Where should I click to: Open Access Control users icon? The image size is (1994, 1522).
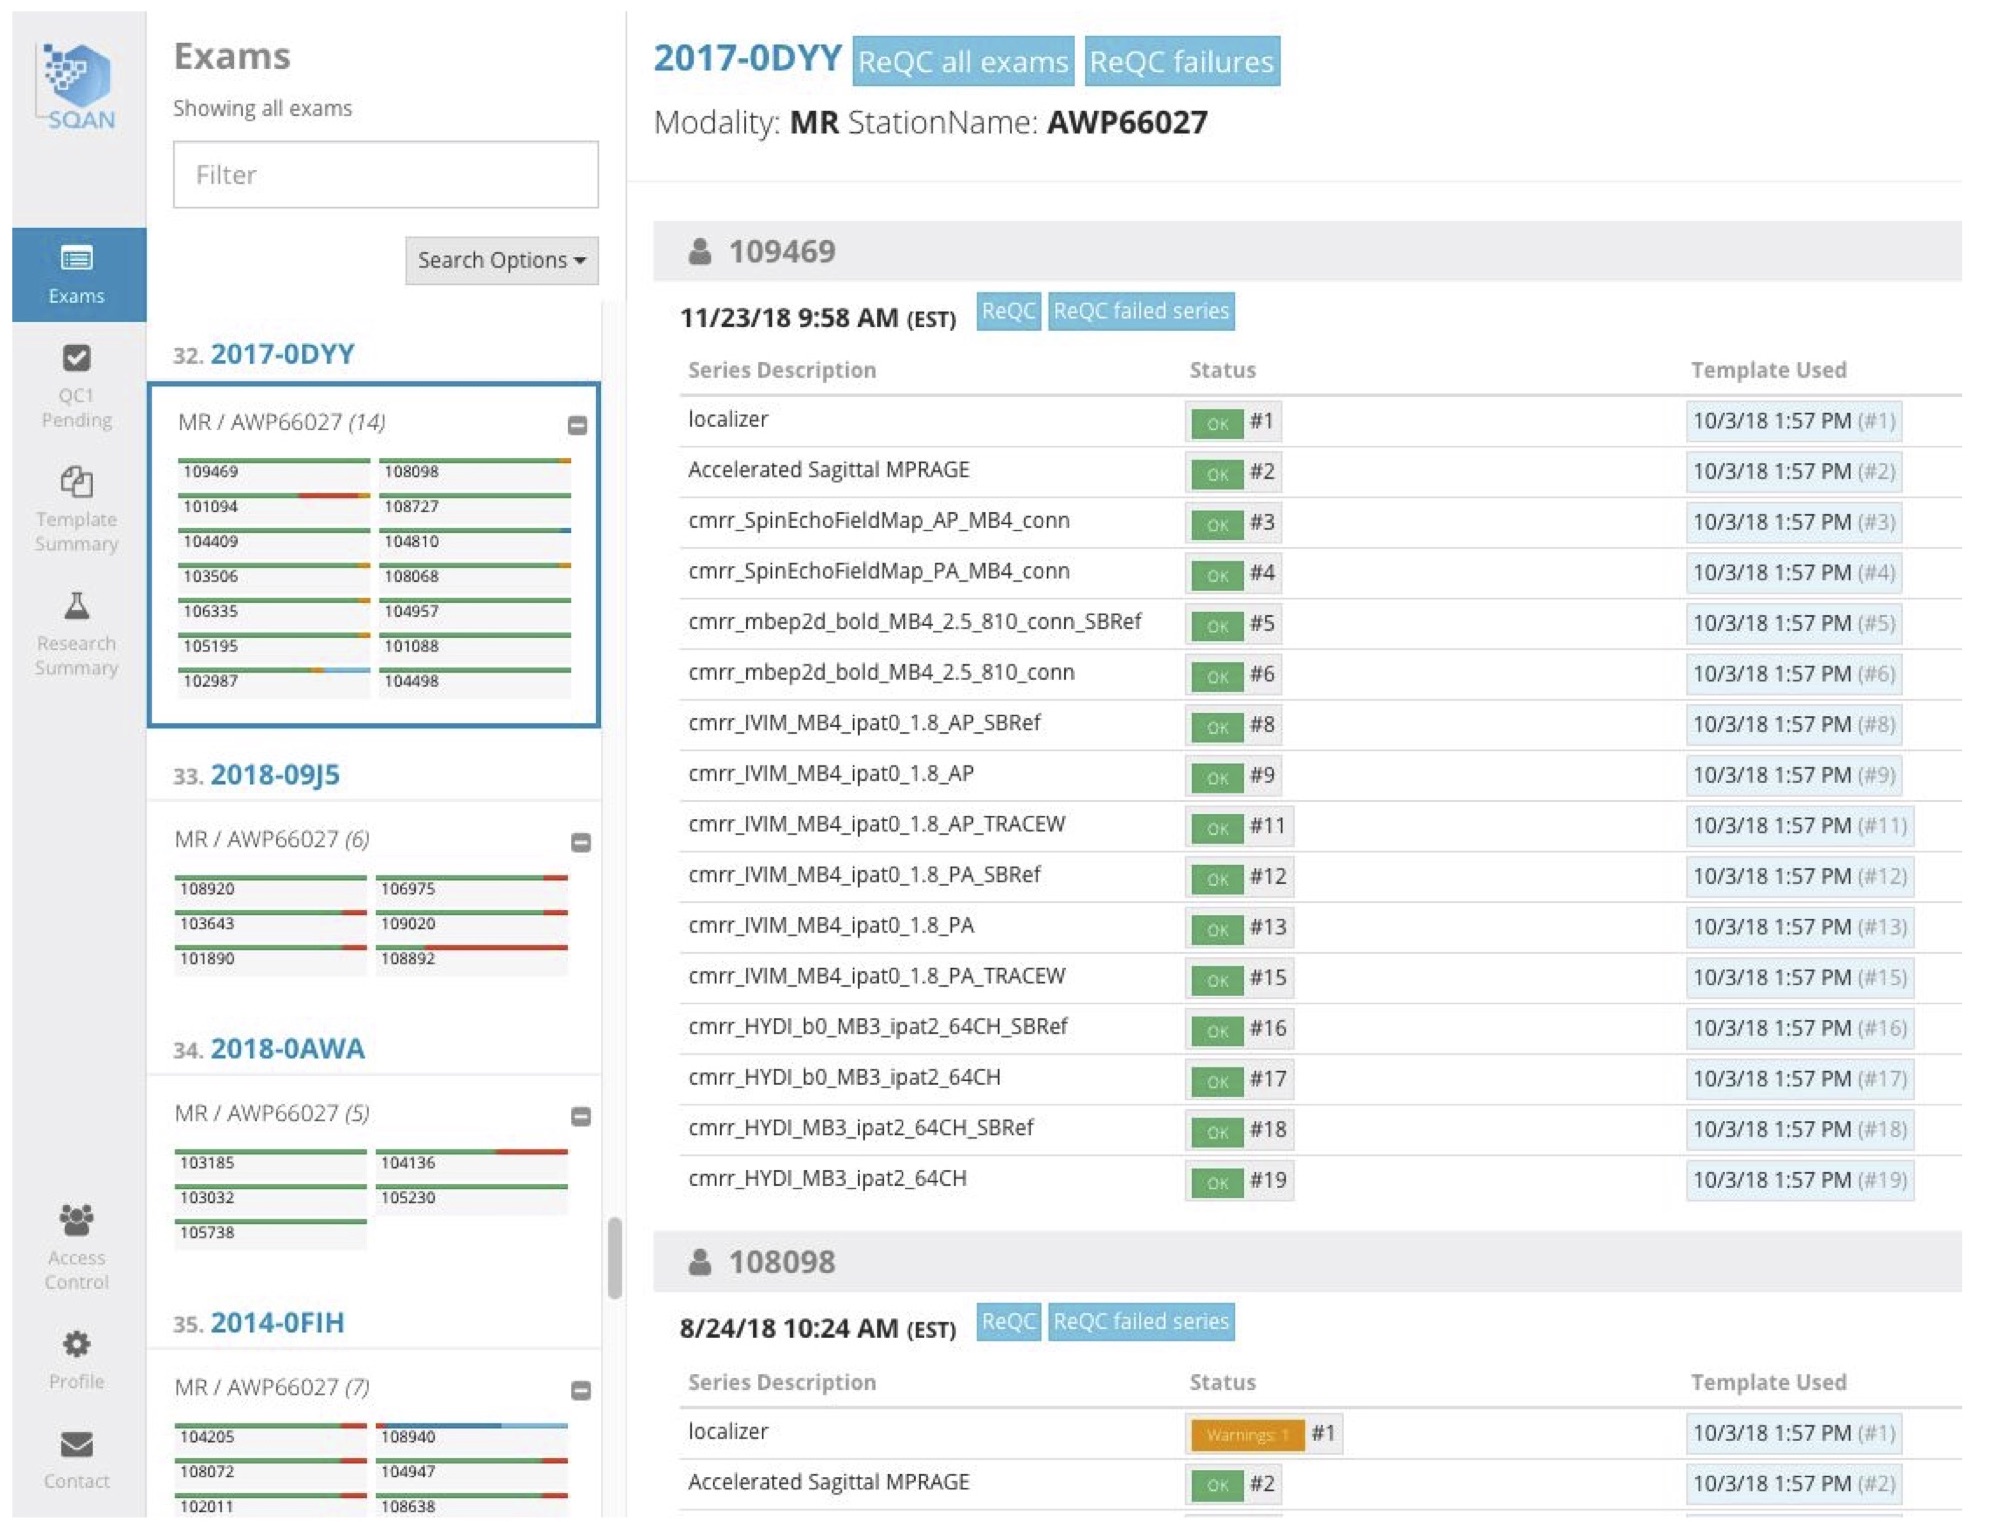click(x=77, y=1220)
